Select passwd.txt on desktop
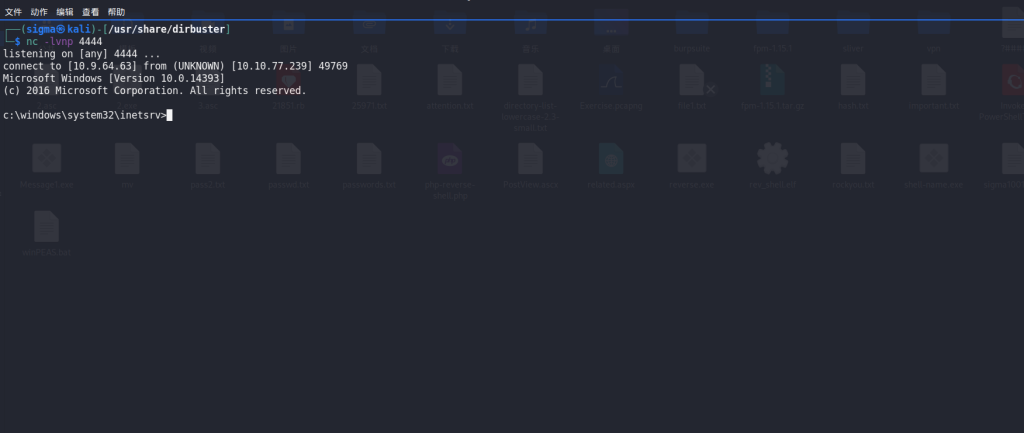Viewport: 1024px width, 433px height. tap(288, 166)
